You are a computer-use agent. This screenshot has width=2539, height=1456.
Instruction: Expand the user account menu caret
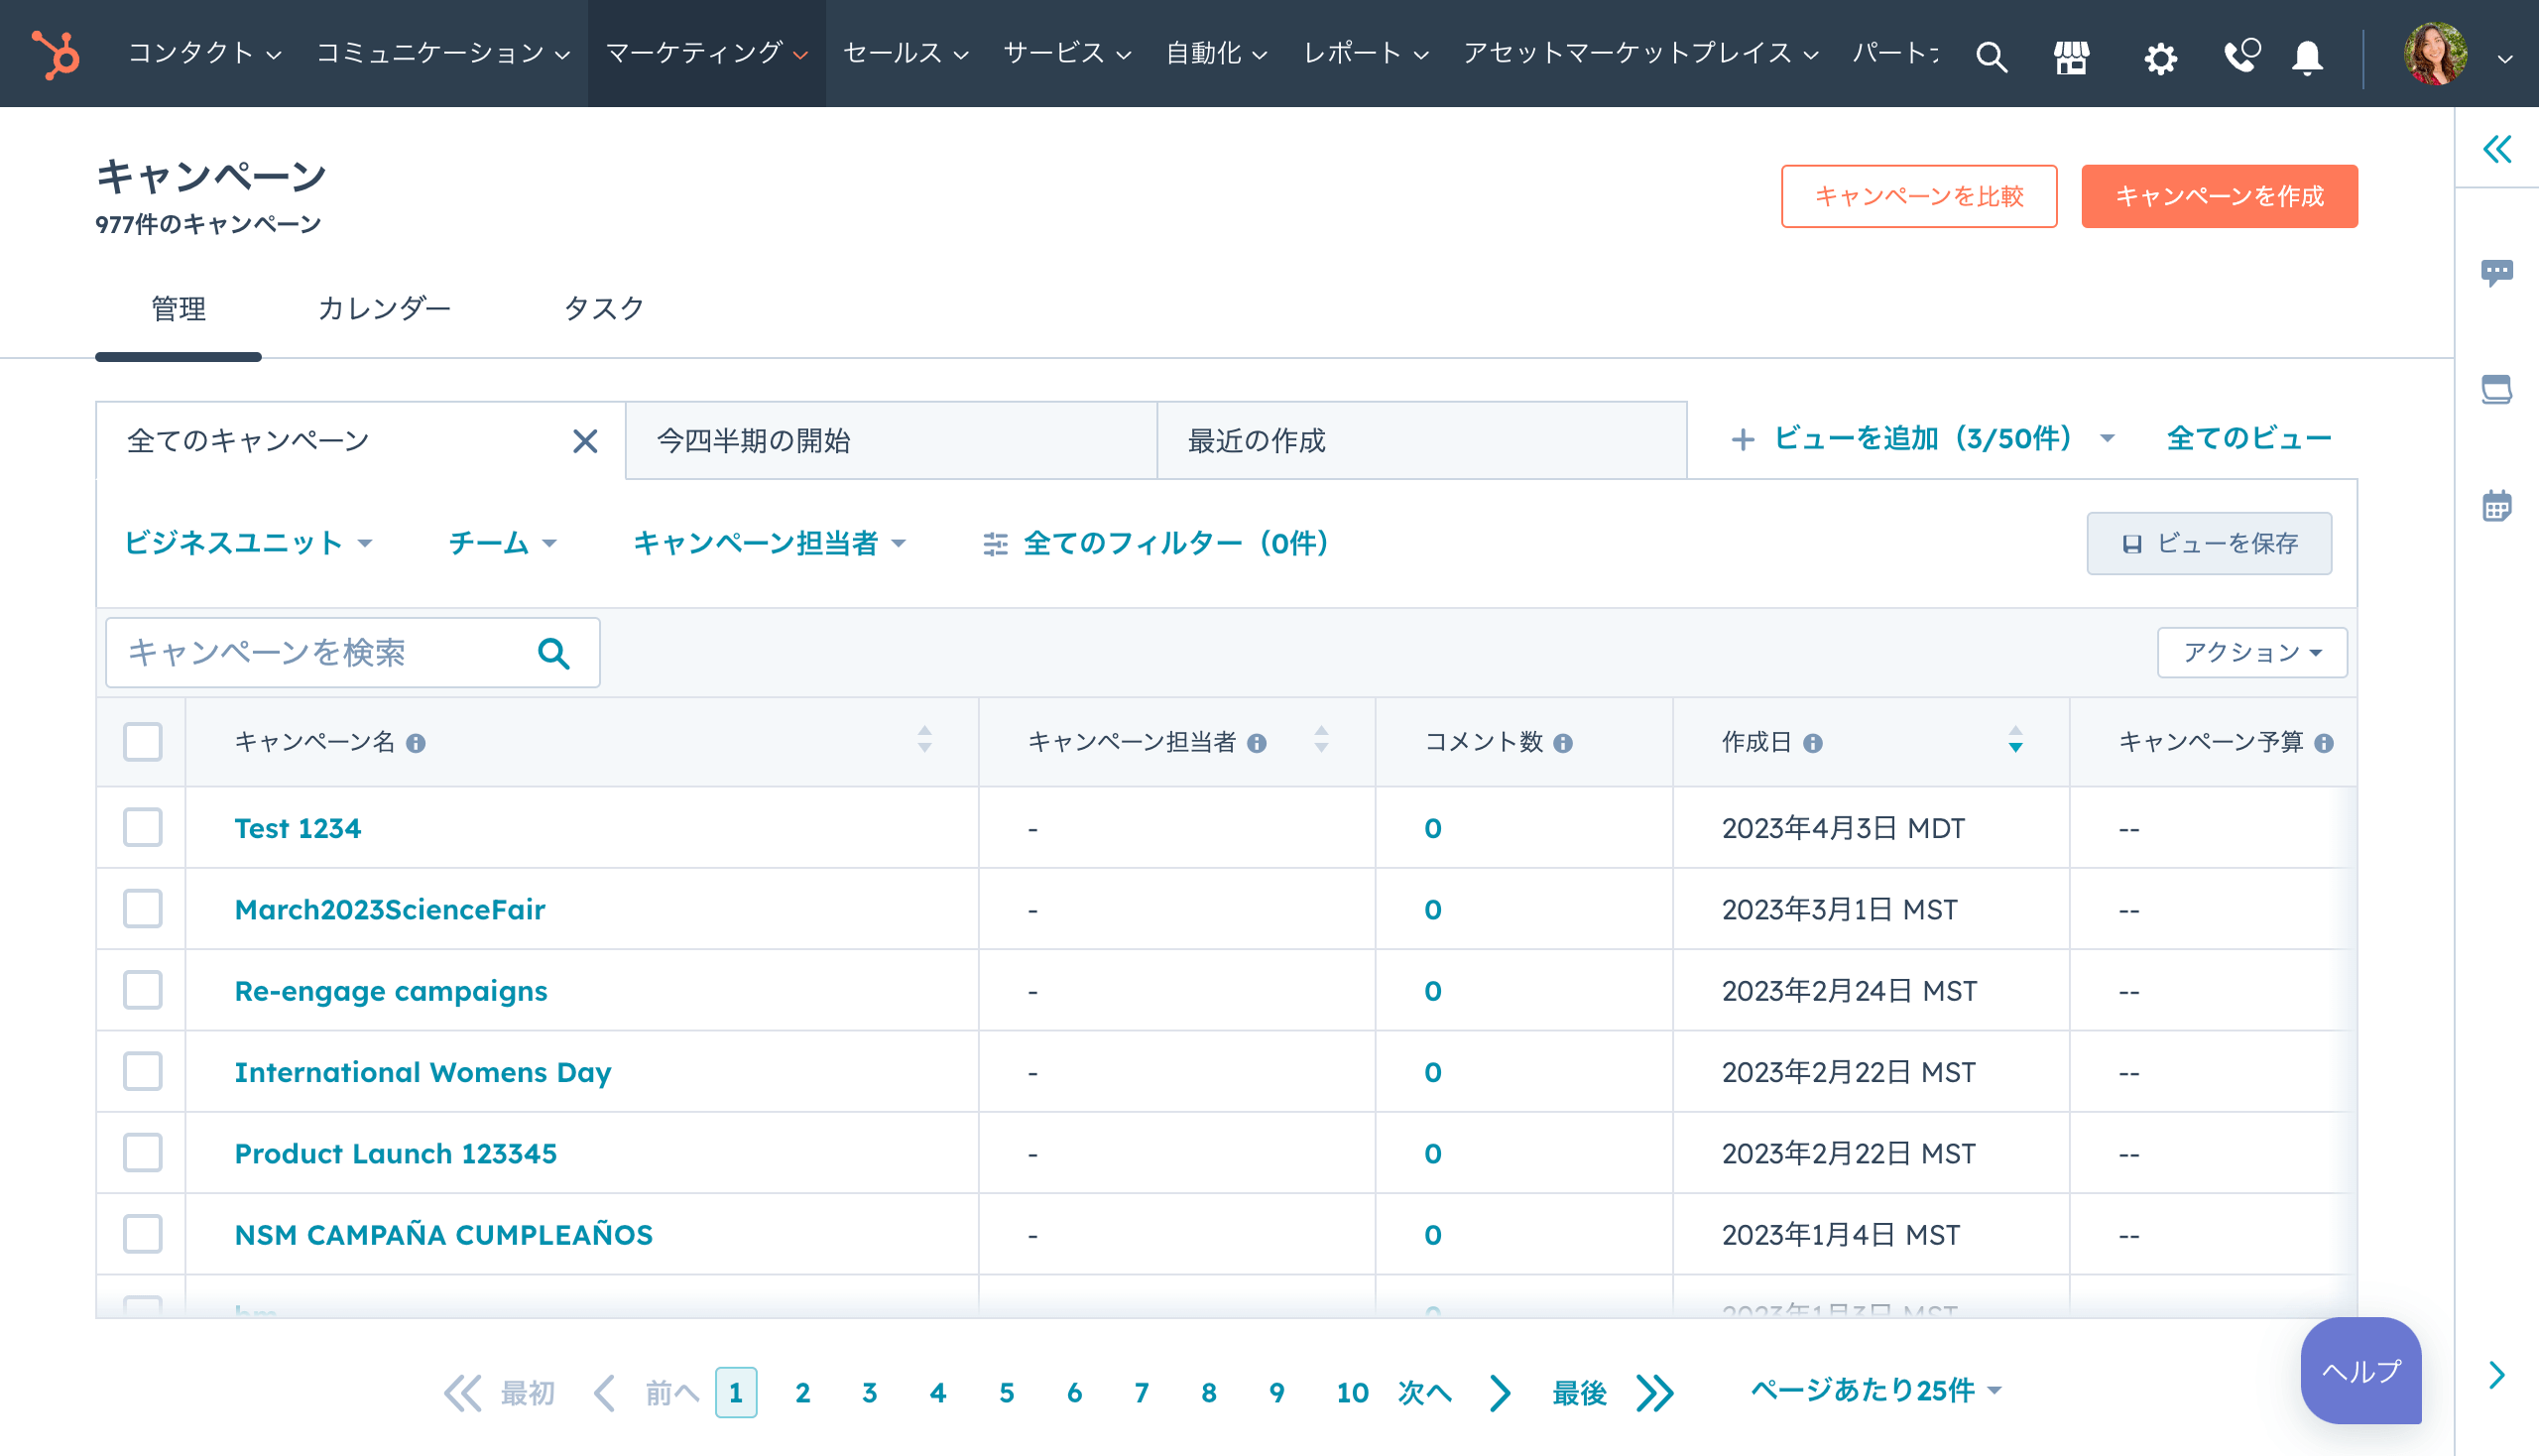pyautogui.click(x=2504, y=58)
